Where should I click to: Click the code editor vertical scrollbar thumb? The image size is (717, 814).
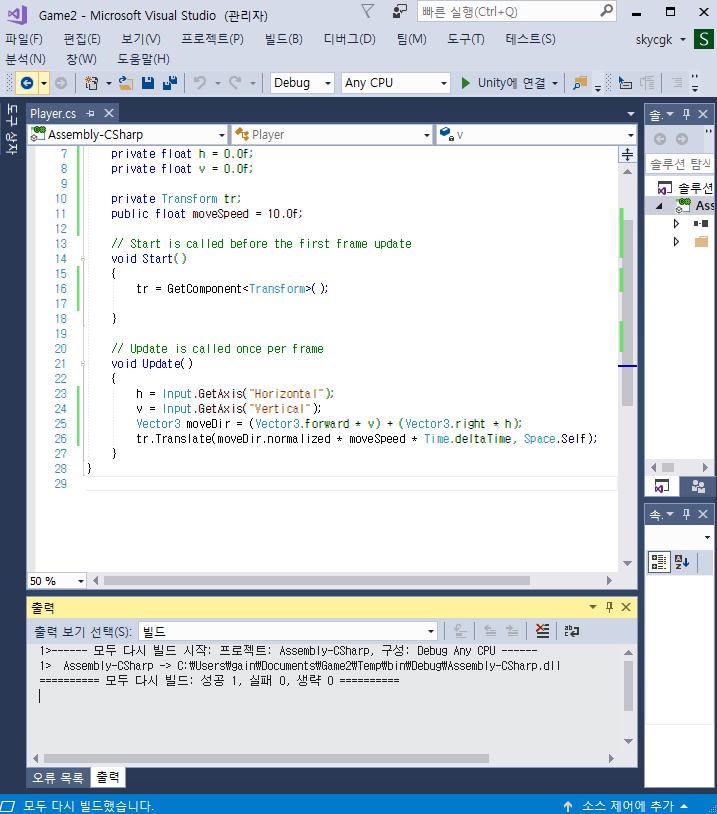tap(627, 313)
